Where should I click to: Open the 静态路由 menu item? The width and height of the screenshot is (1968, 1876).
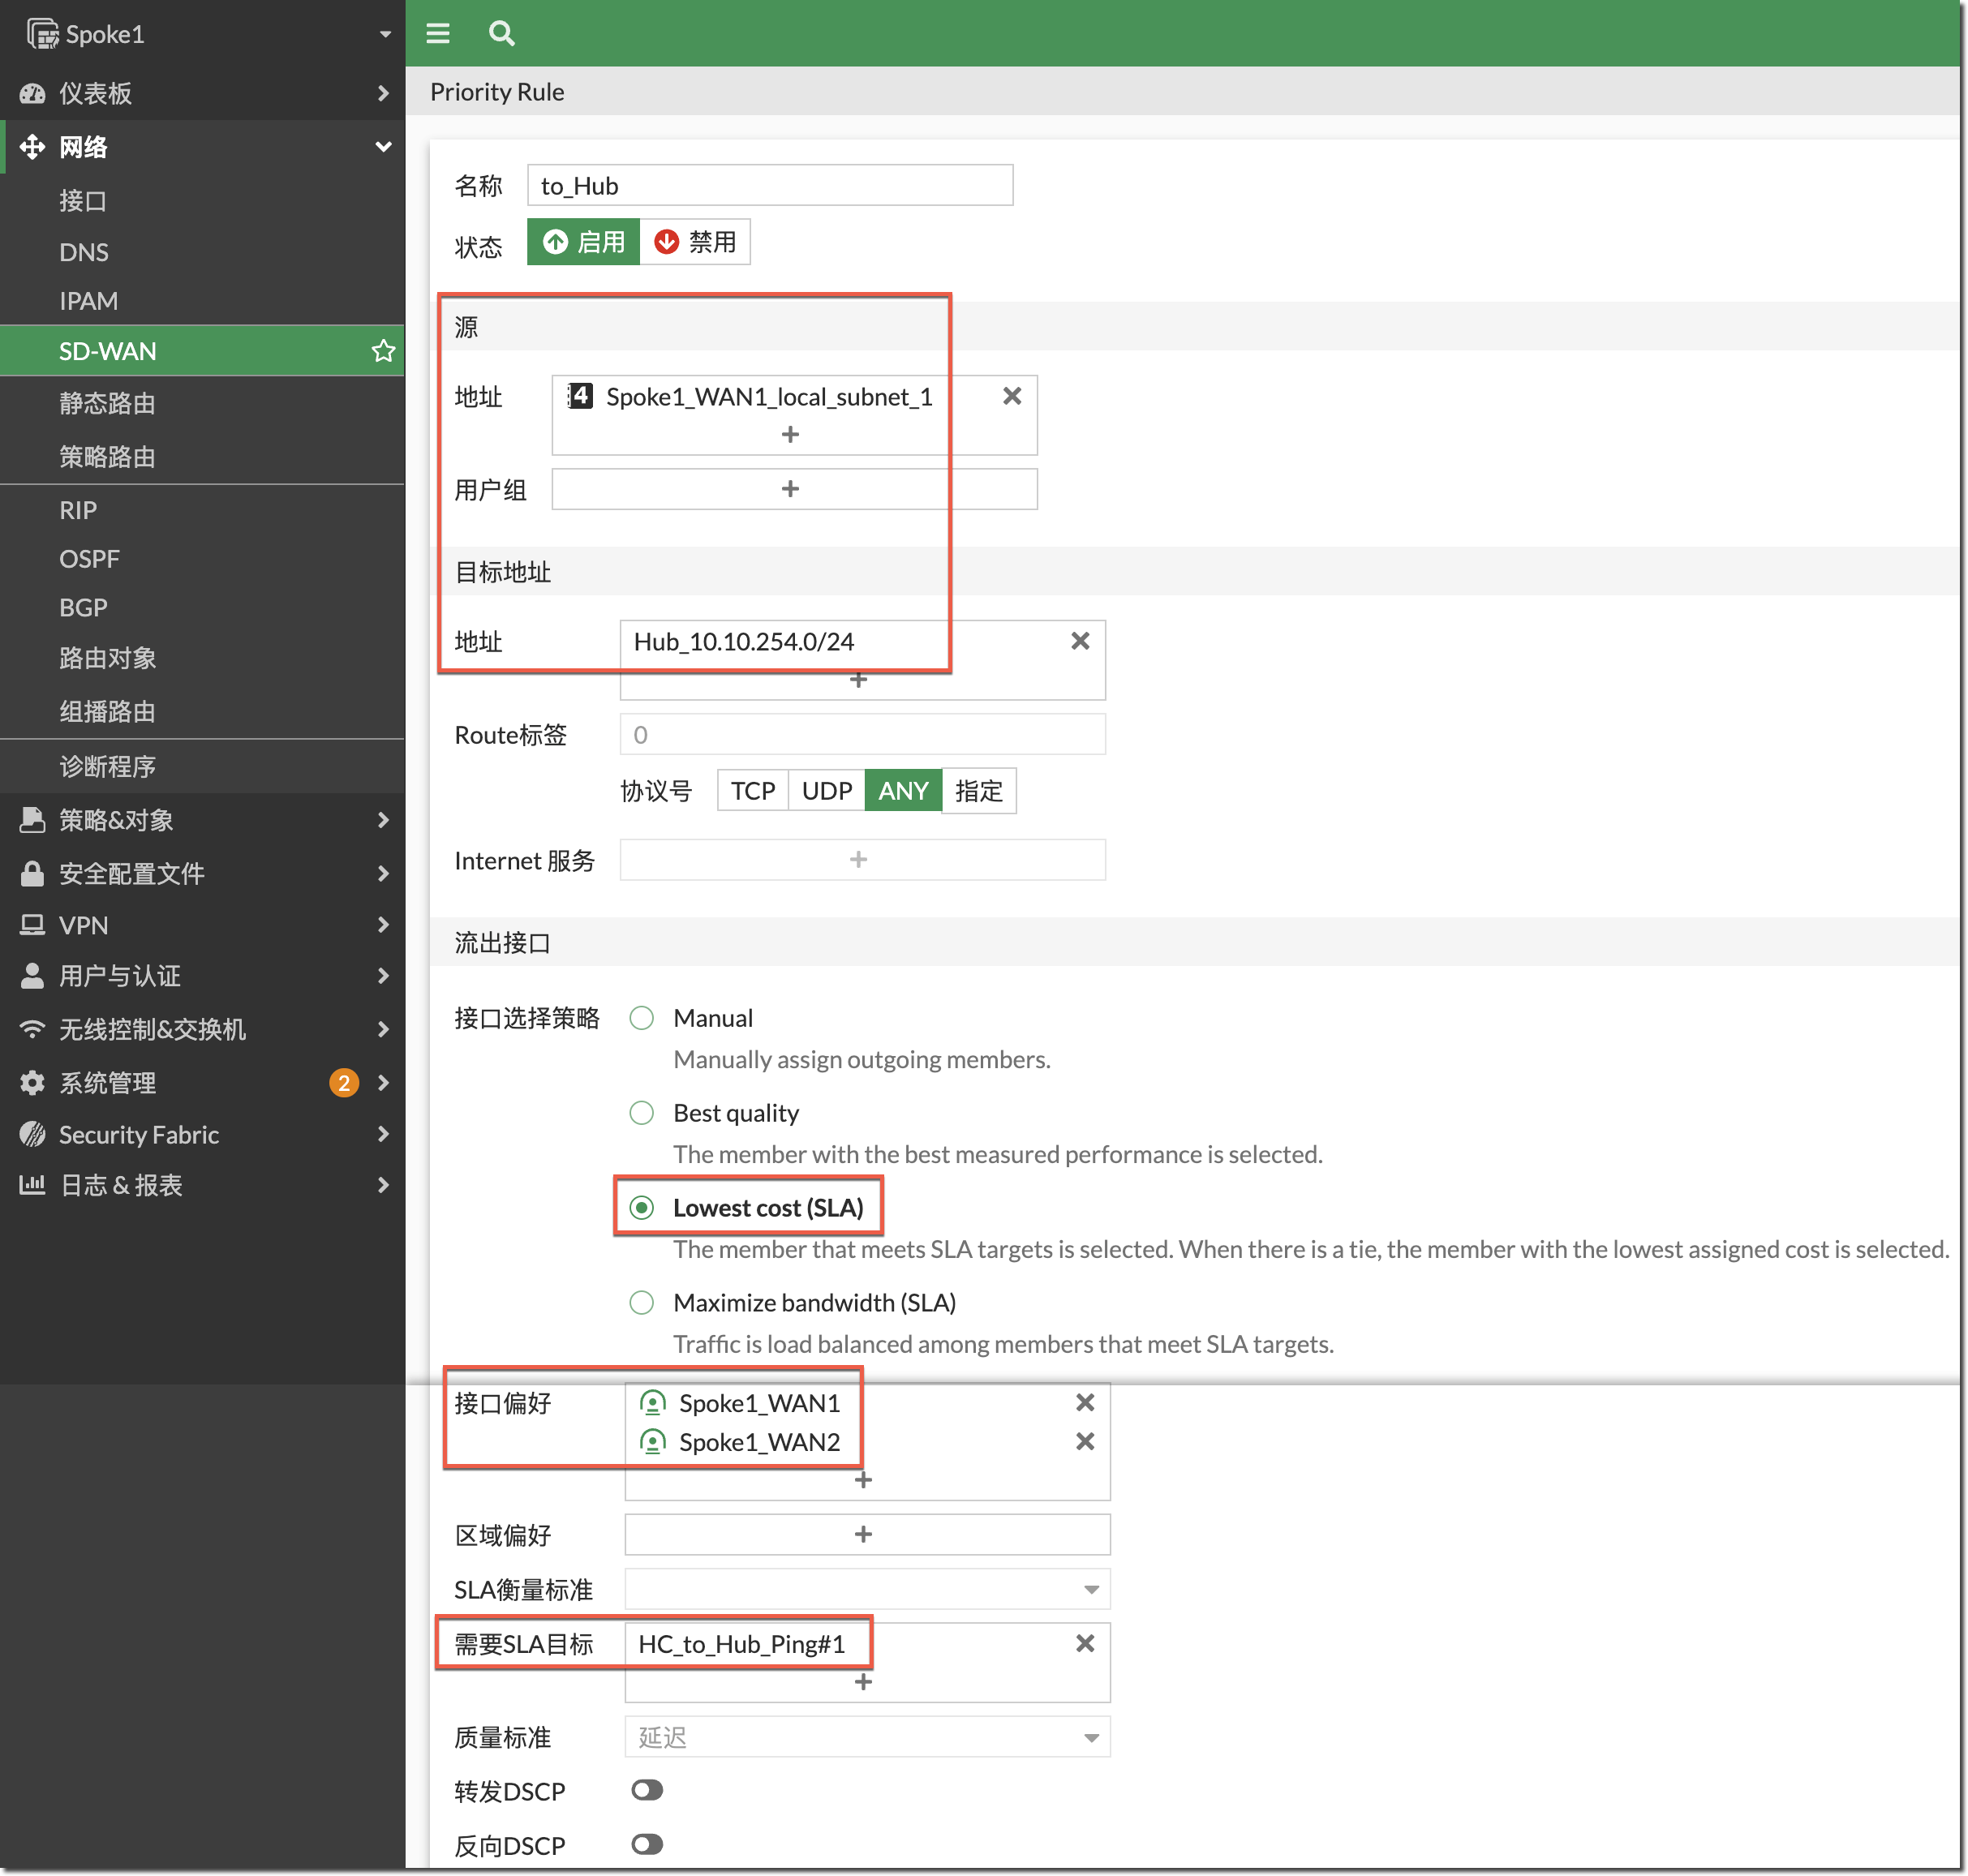tap(108, 404)
